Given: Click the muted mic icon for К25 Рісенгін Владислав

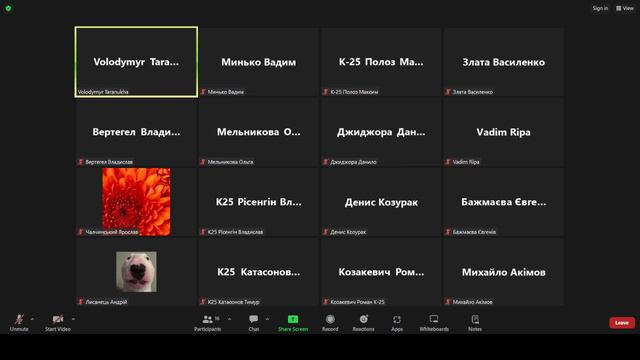Looking at the screenshot, I should pyautogui.click(x=203, y=232).
